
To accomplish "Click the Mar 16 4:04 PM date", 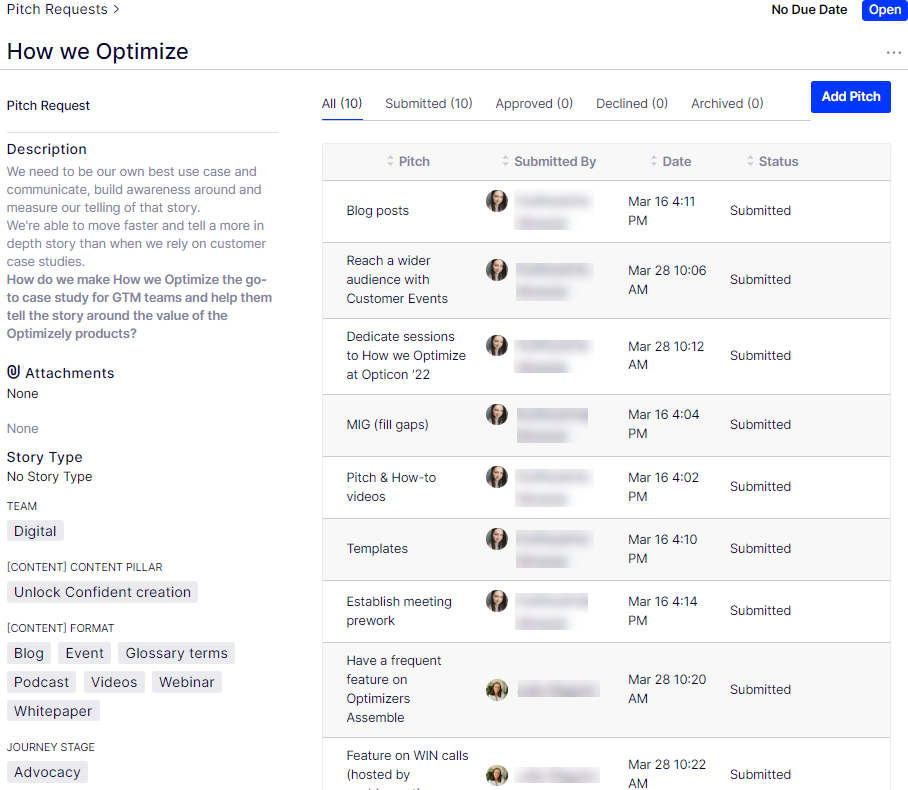I will click(664, 424).
